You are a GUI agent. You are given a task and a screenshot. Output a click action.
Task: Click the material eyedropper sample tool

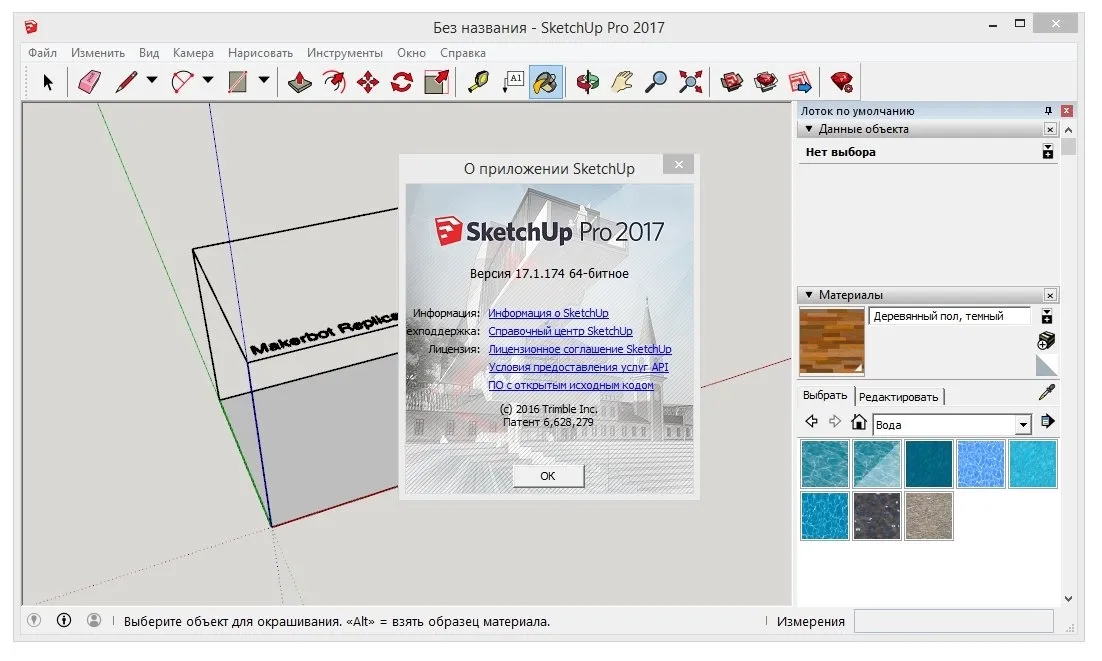tap(1046, 392)
